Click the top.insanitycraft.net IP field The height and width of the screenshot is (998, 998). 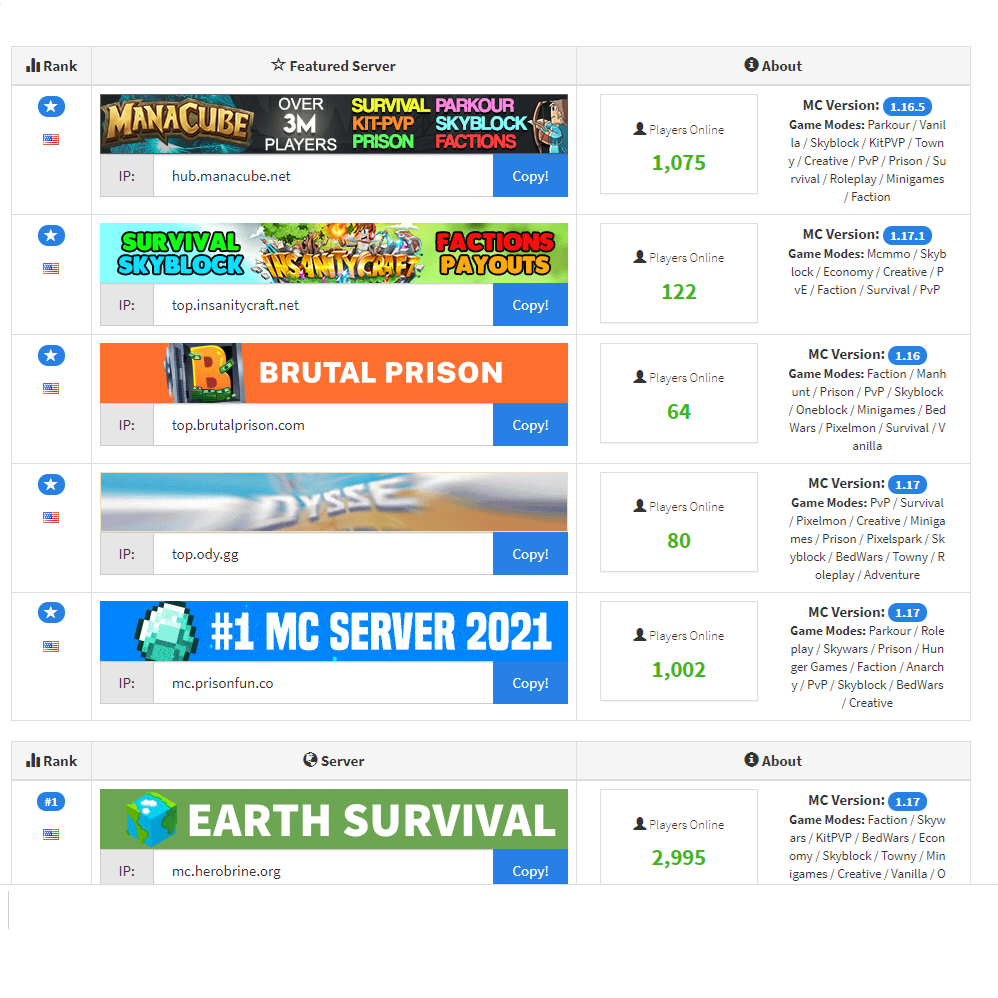tap(323, 305)
